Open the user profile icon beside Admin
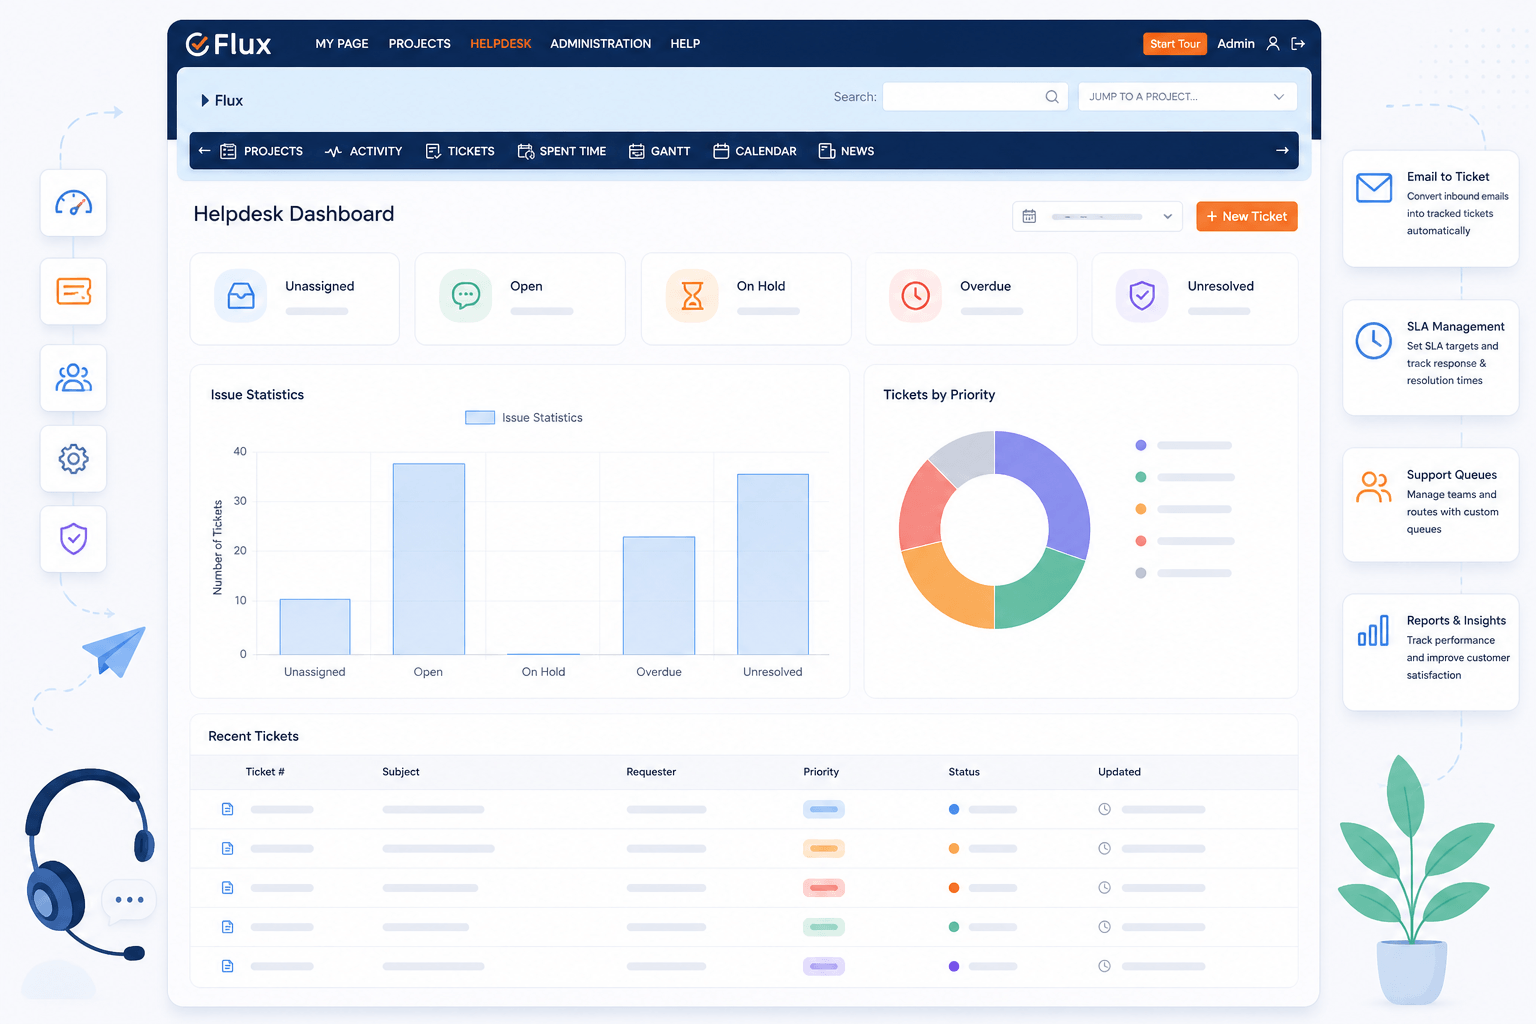Viewport: 1536px width, 1024px height. (1273, 44)
